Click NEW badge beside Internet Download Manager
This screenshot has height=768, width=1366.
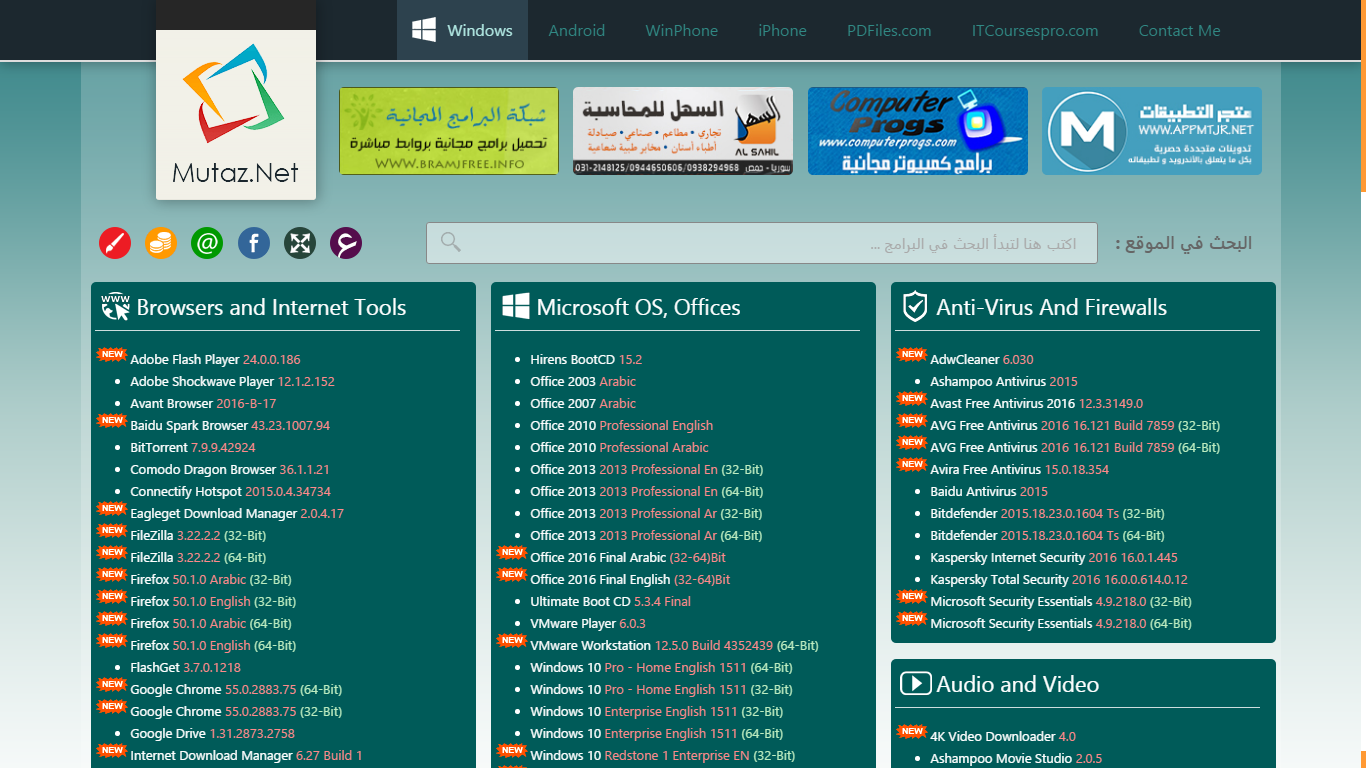[111, 750]
